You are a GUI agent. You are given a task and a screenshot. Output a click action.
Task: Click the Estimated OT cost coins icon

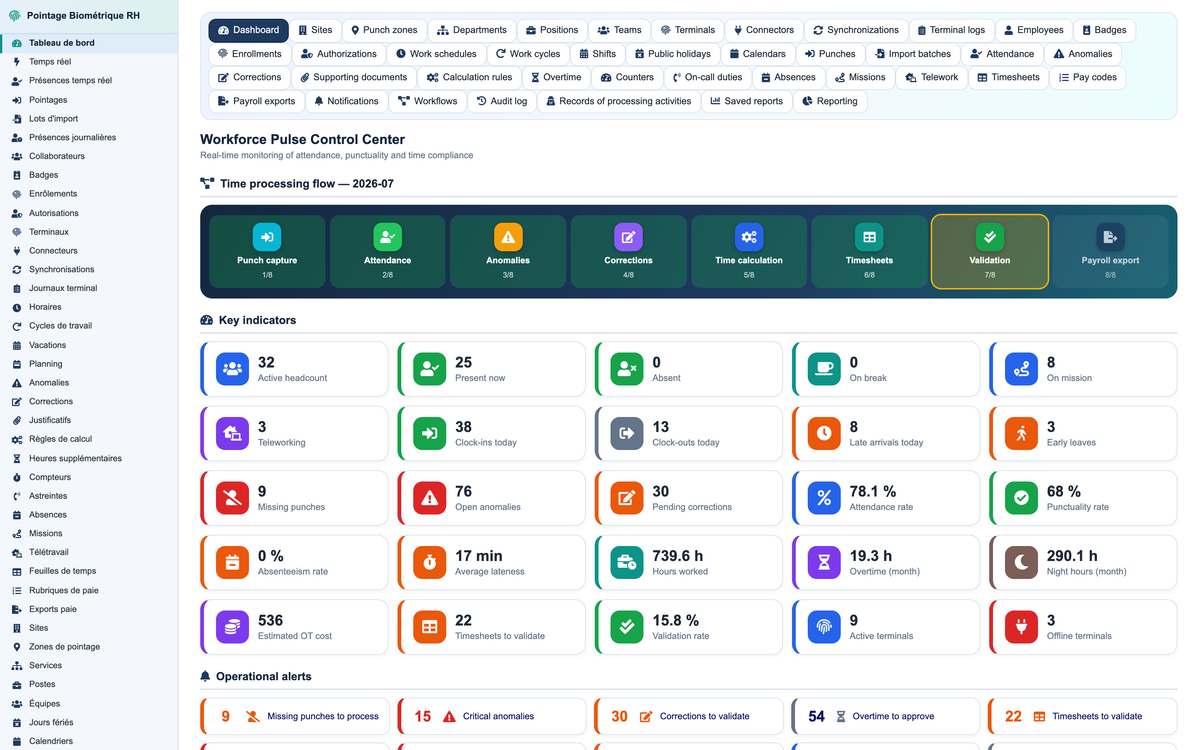tap(233, 627)
